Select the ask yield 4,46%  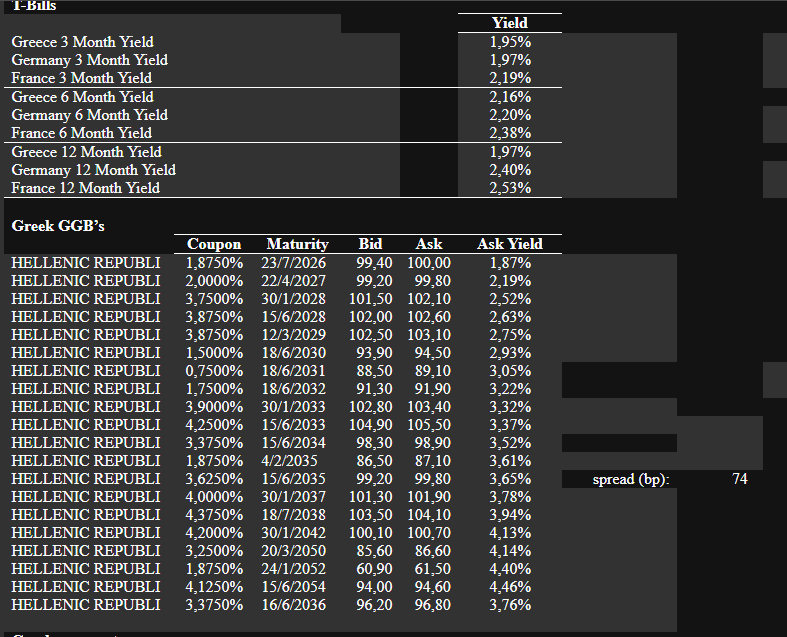(510, 587)
